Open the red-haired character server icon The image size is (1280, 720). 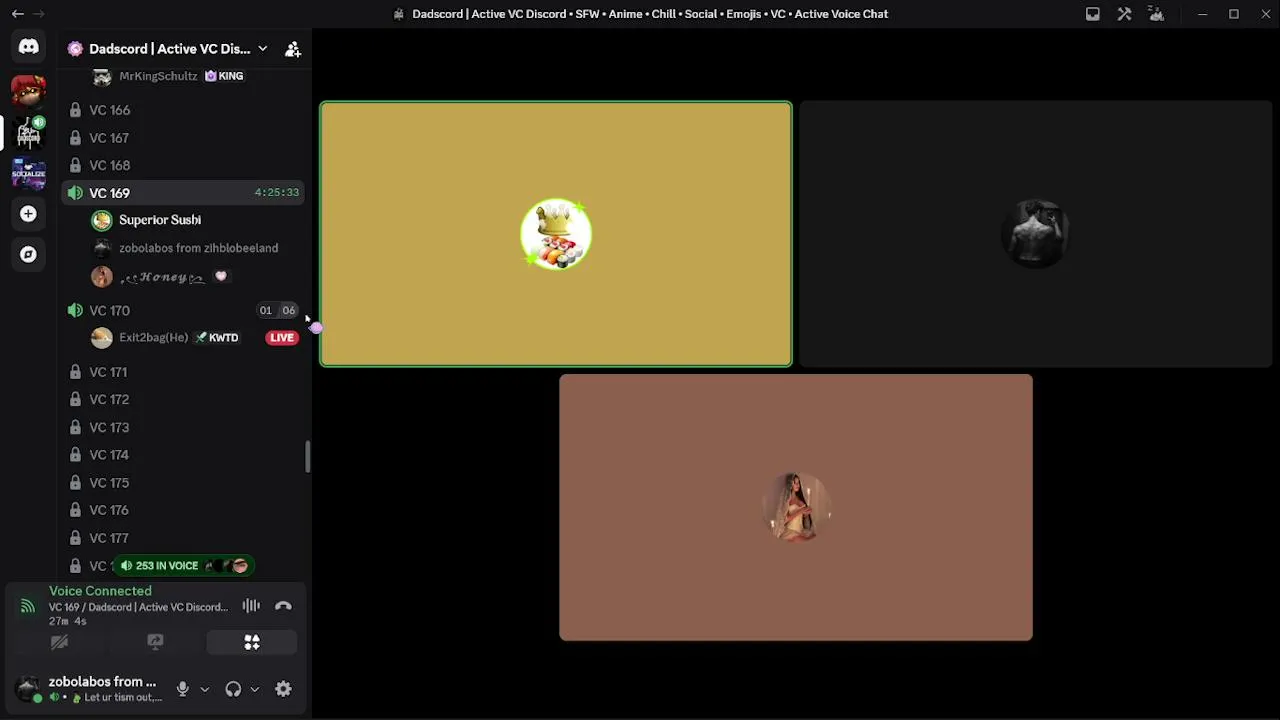(28, 91)
